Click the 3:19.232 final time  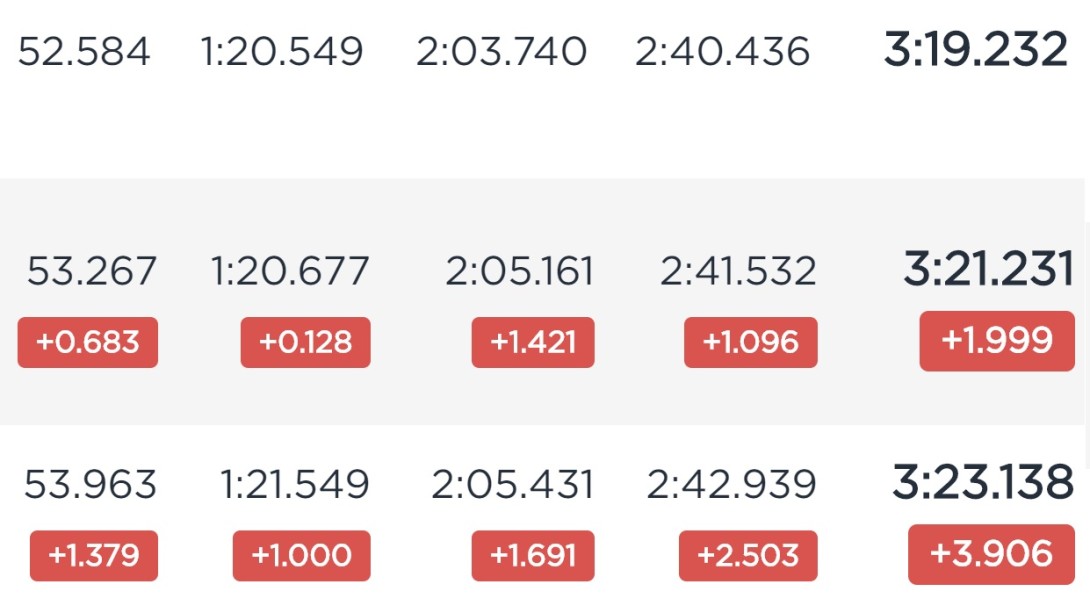coord(975,50)
